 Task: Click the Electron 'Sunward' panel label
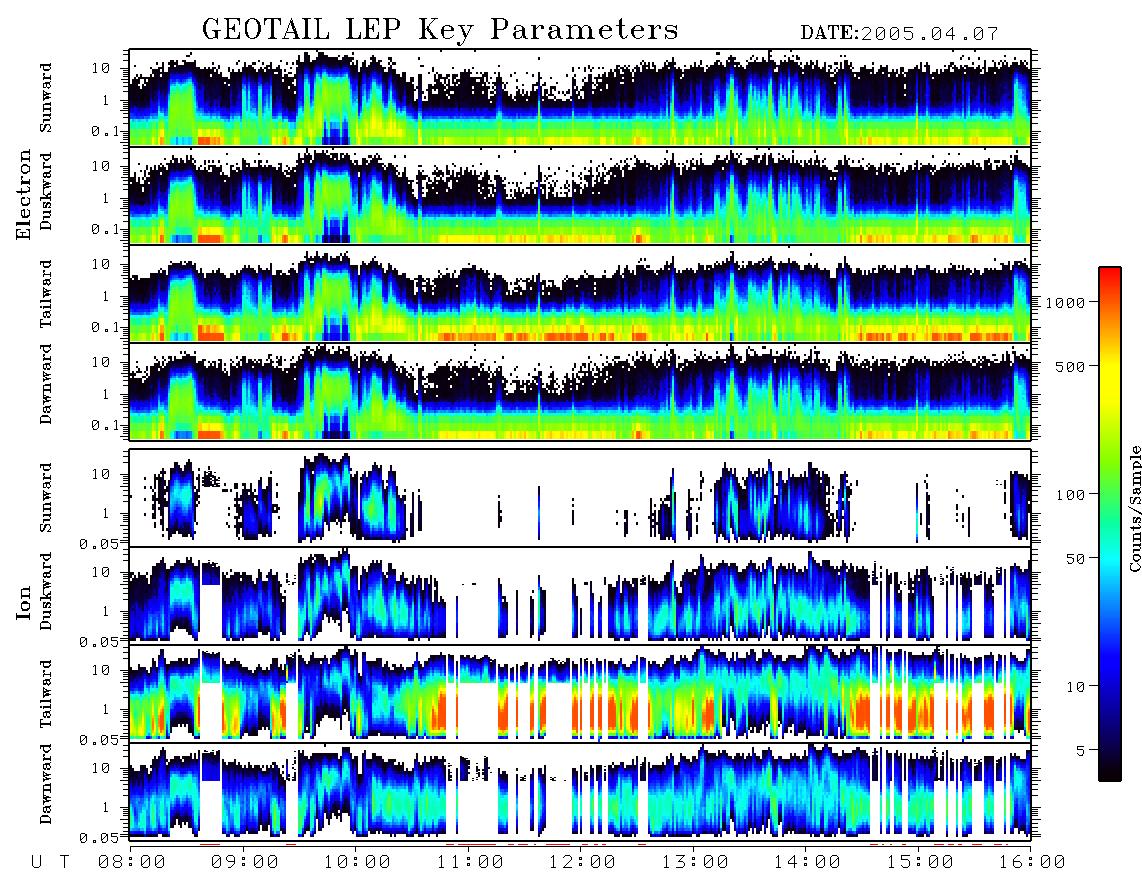[x=46, y=98]
